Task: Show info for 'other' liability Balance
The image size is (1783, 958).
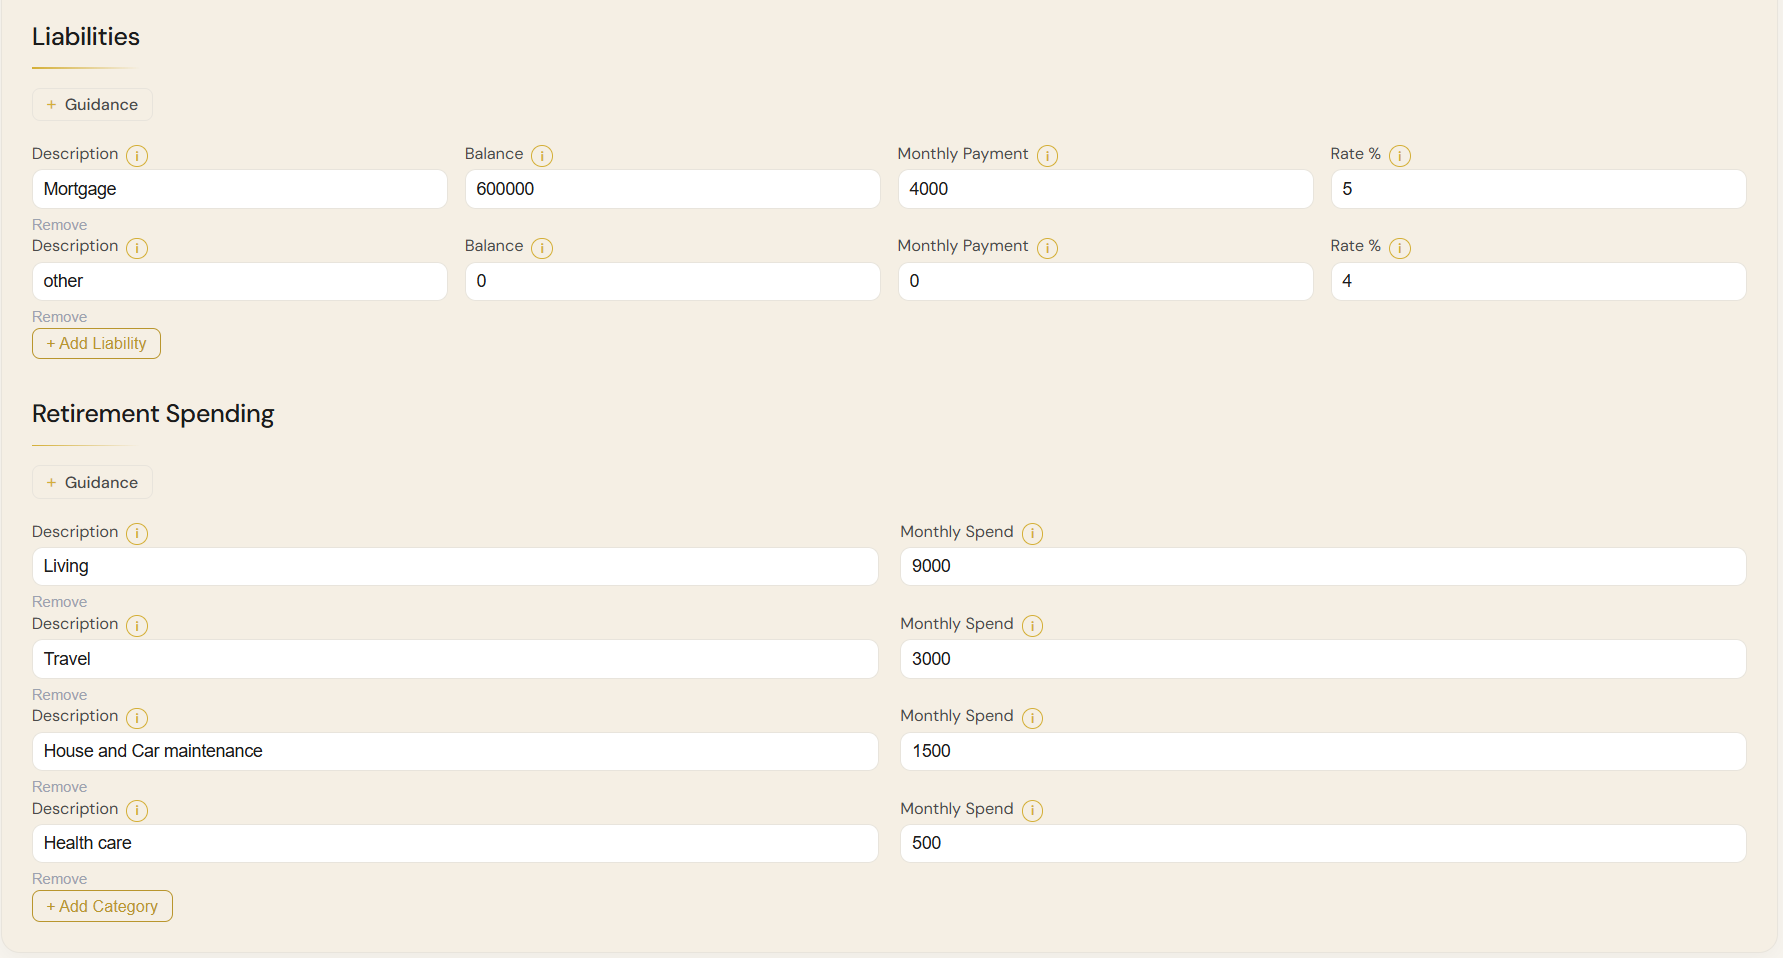Action: coord(542,247)
